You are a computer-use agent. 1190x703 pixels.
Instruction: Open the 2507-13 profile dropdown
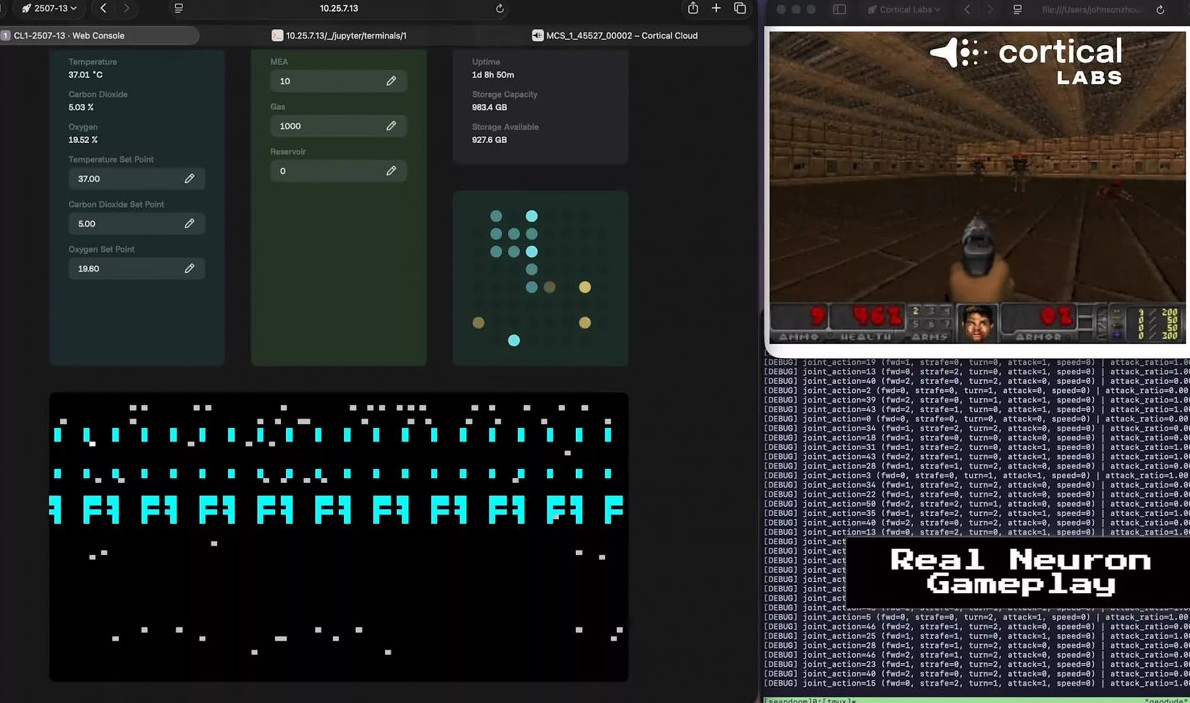tap(50, 9)
